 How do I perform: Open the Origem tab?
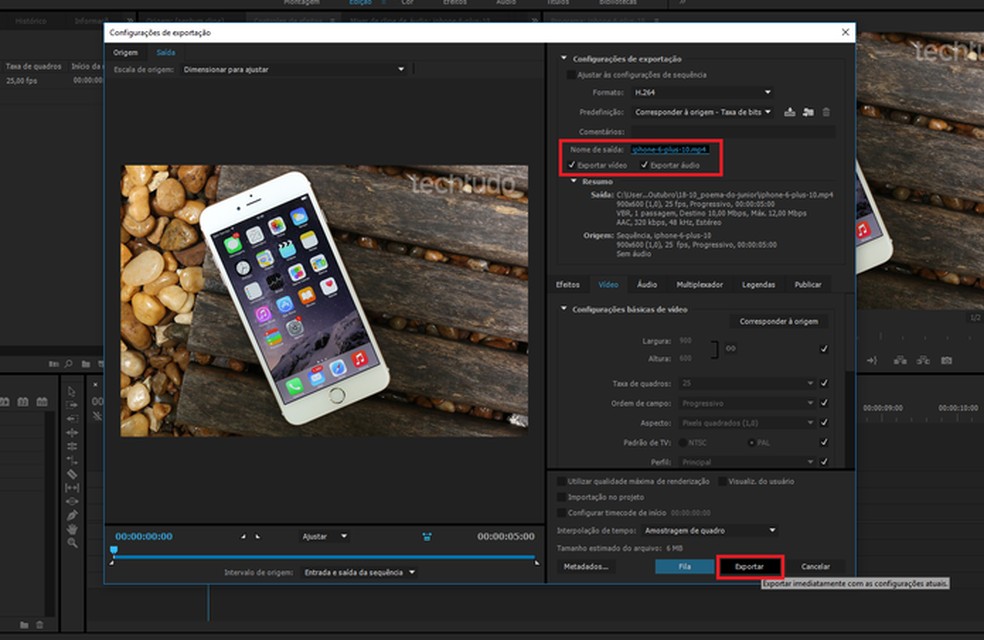[x=125, y=52]
